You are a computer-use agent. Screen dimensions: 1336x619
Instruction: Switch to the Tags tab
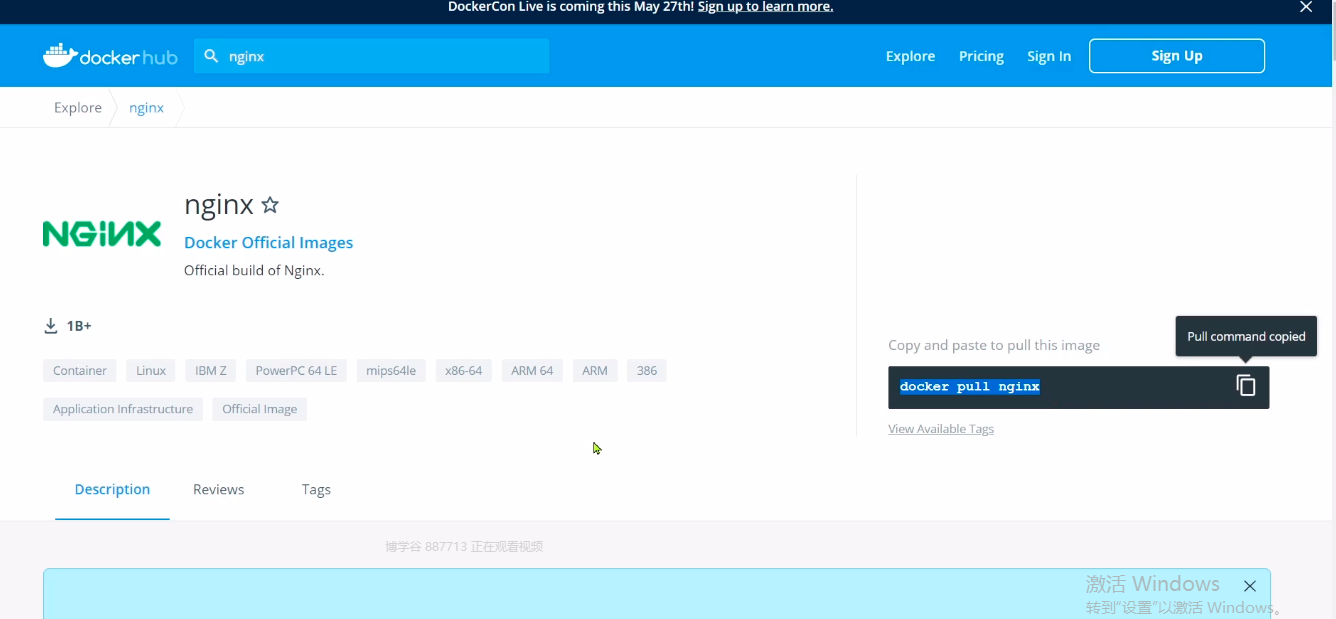316,489
